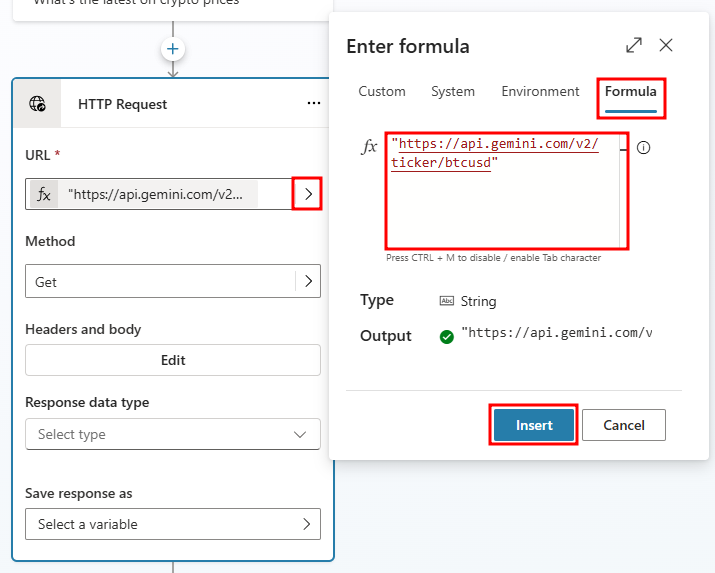Expand the formula panel to full size
The image size is (715, 573).
tap(634, 45)
